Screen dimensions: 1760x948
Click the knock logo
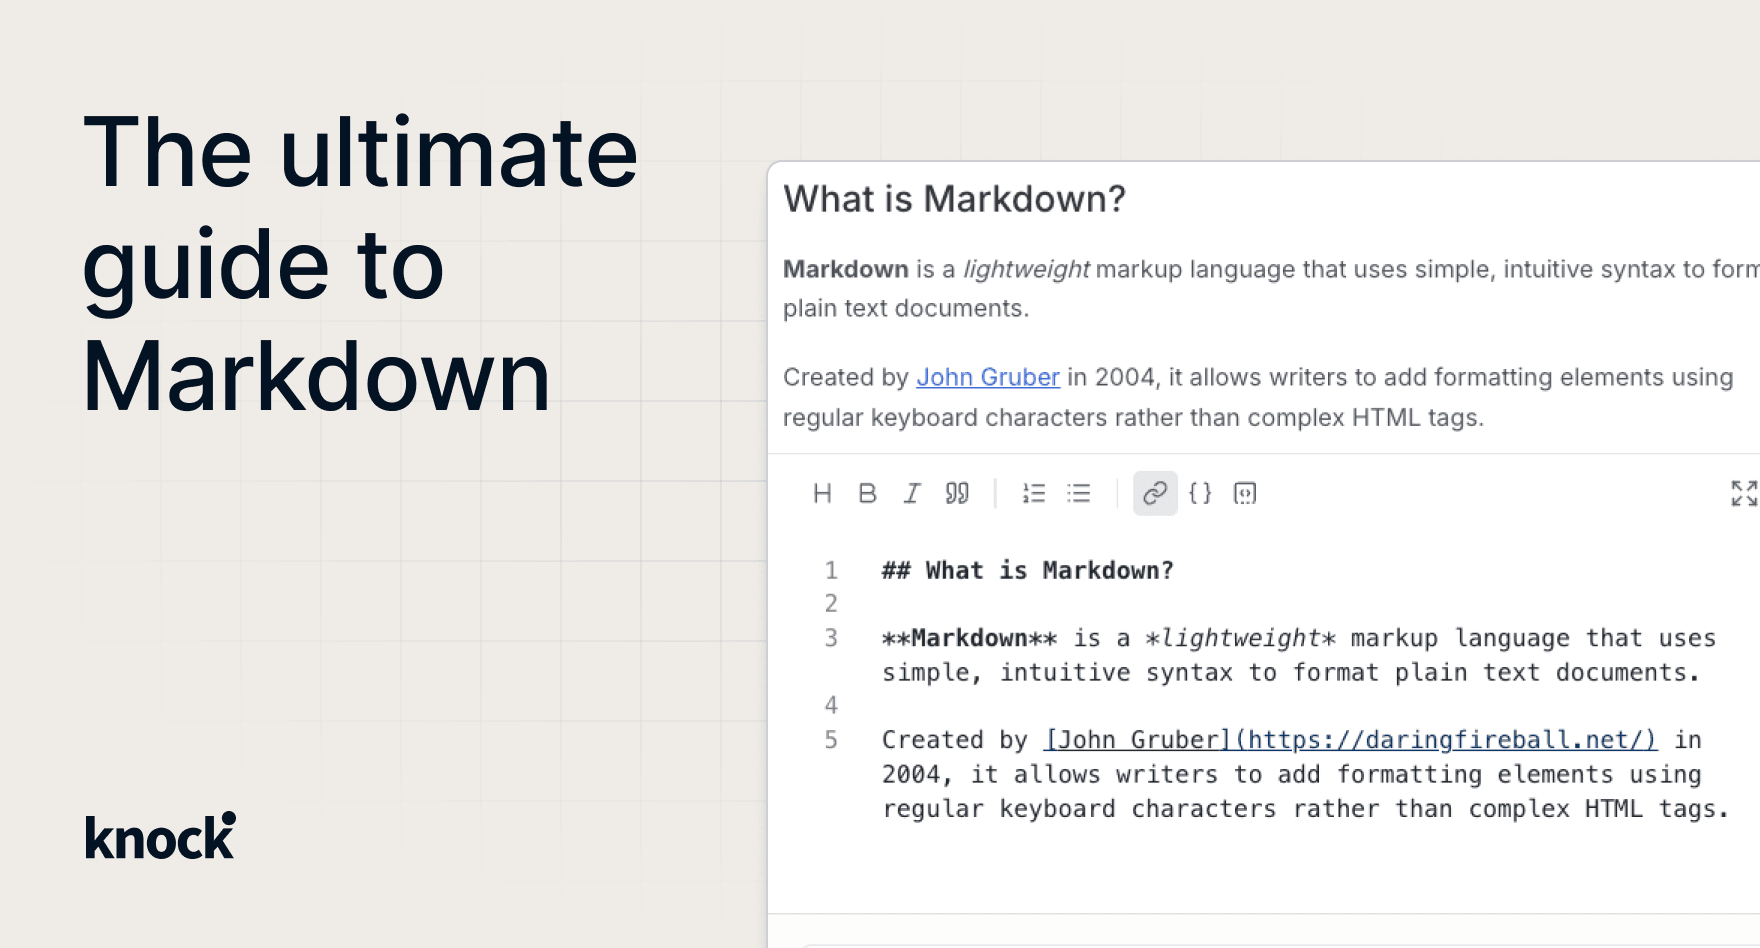pos(160,837)
